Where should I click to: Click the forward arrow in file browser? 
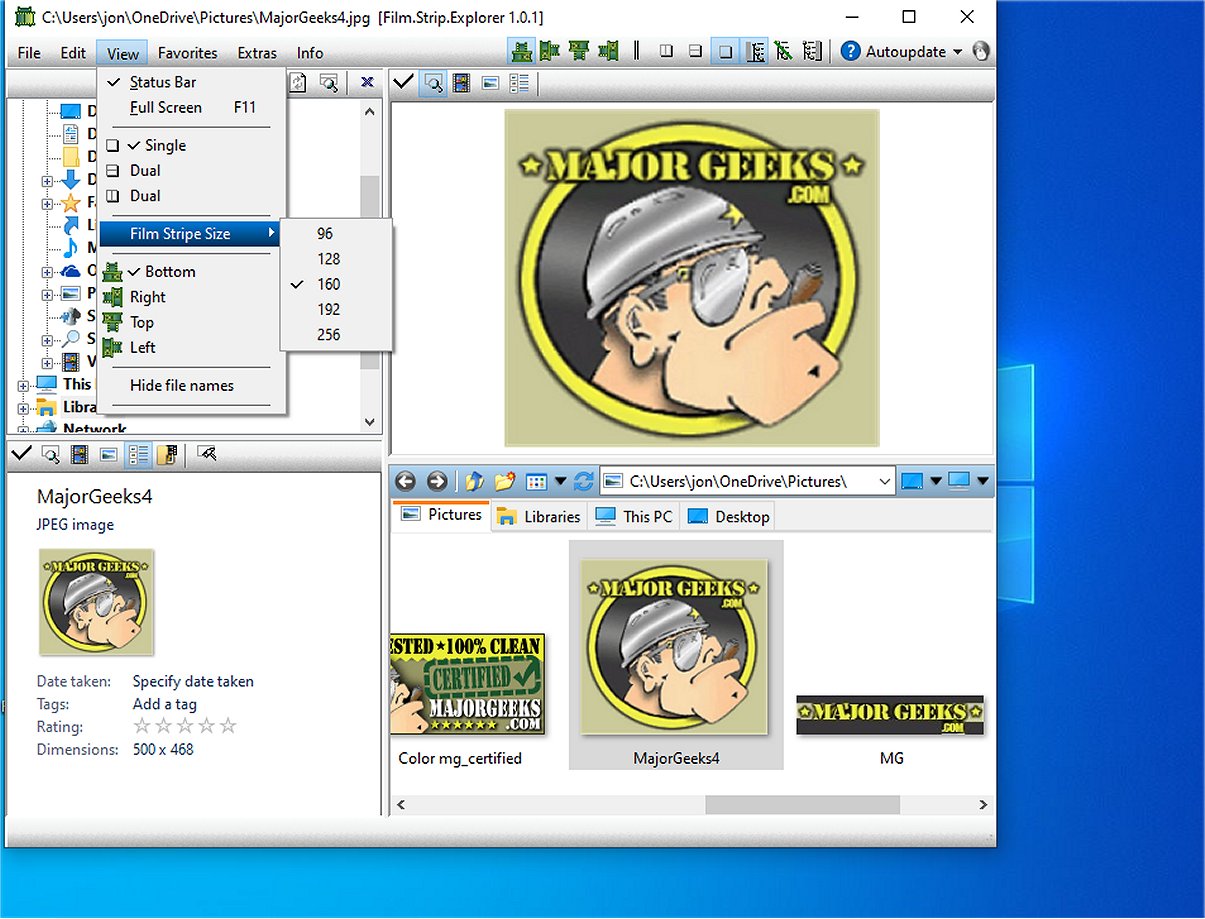coord(436,482)
